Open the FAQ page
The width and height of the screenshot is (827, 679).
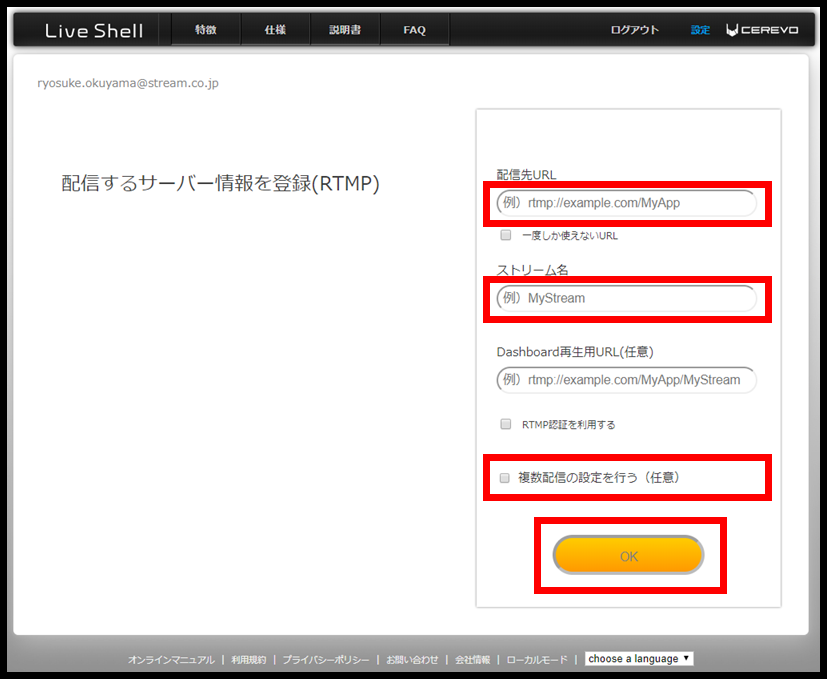[x=414, y=29]
